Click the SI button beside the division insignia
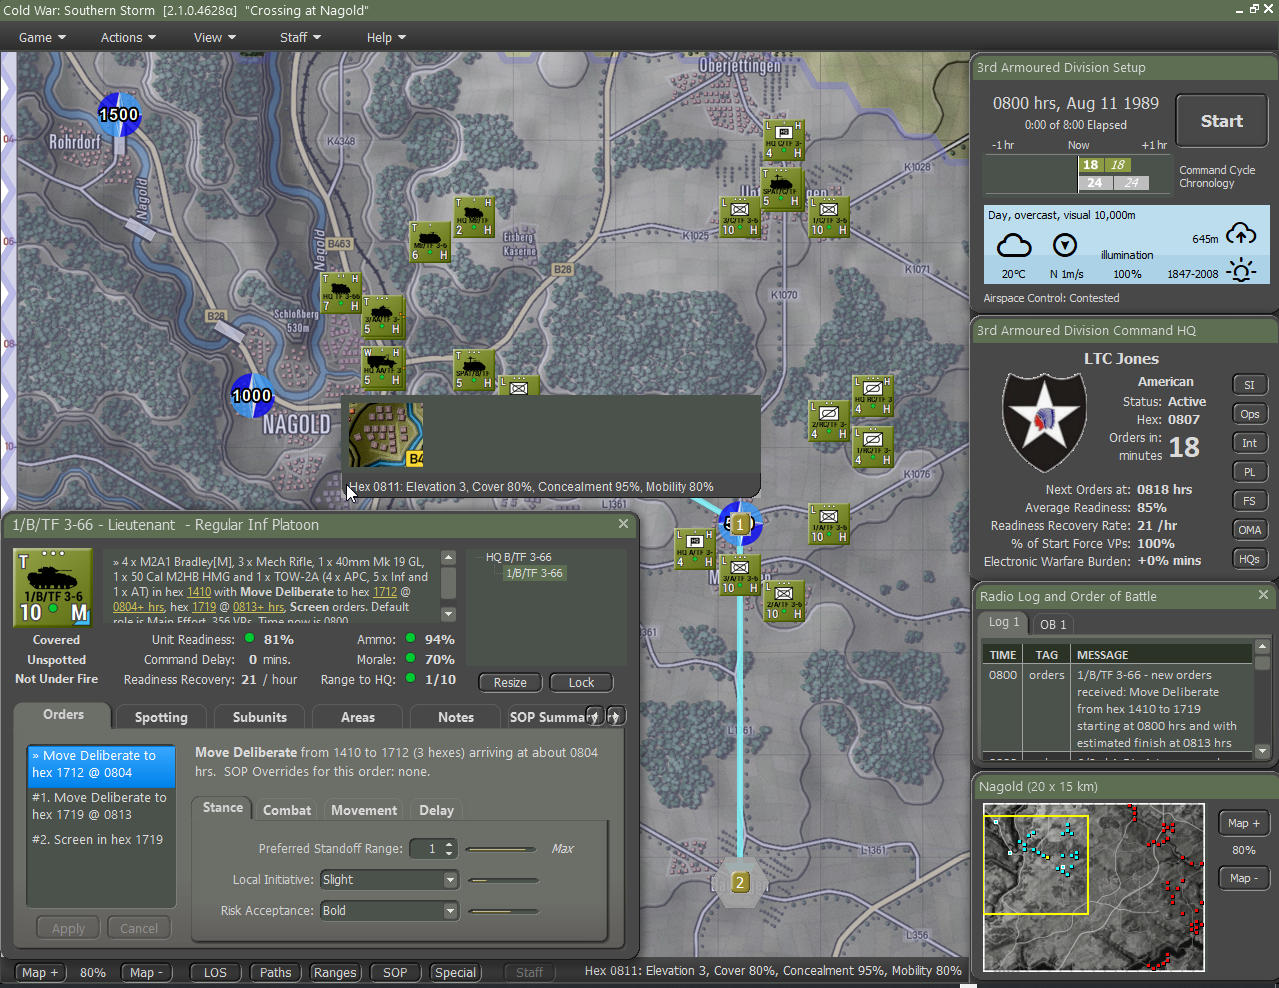Screen dimensions: 1279x988 1249,384
